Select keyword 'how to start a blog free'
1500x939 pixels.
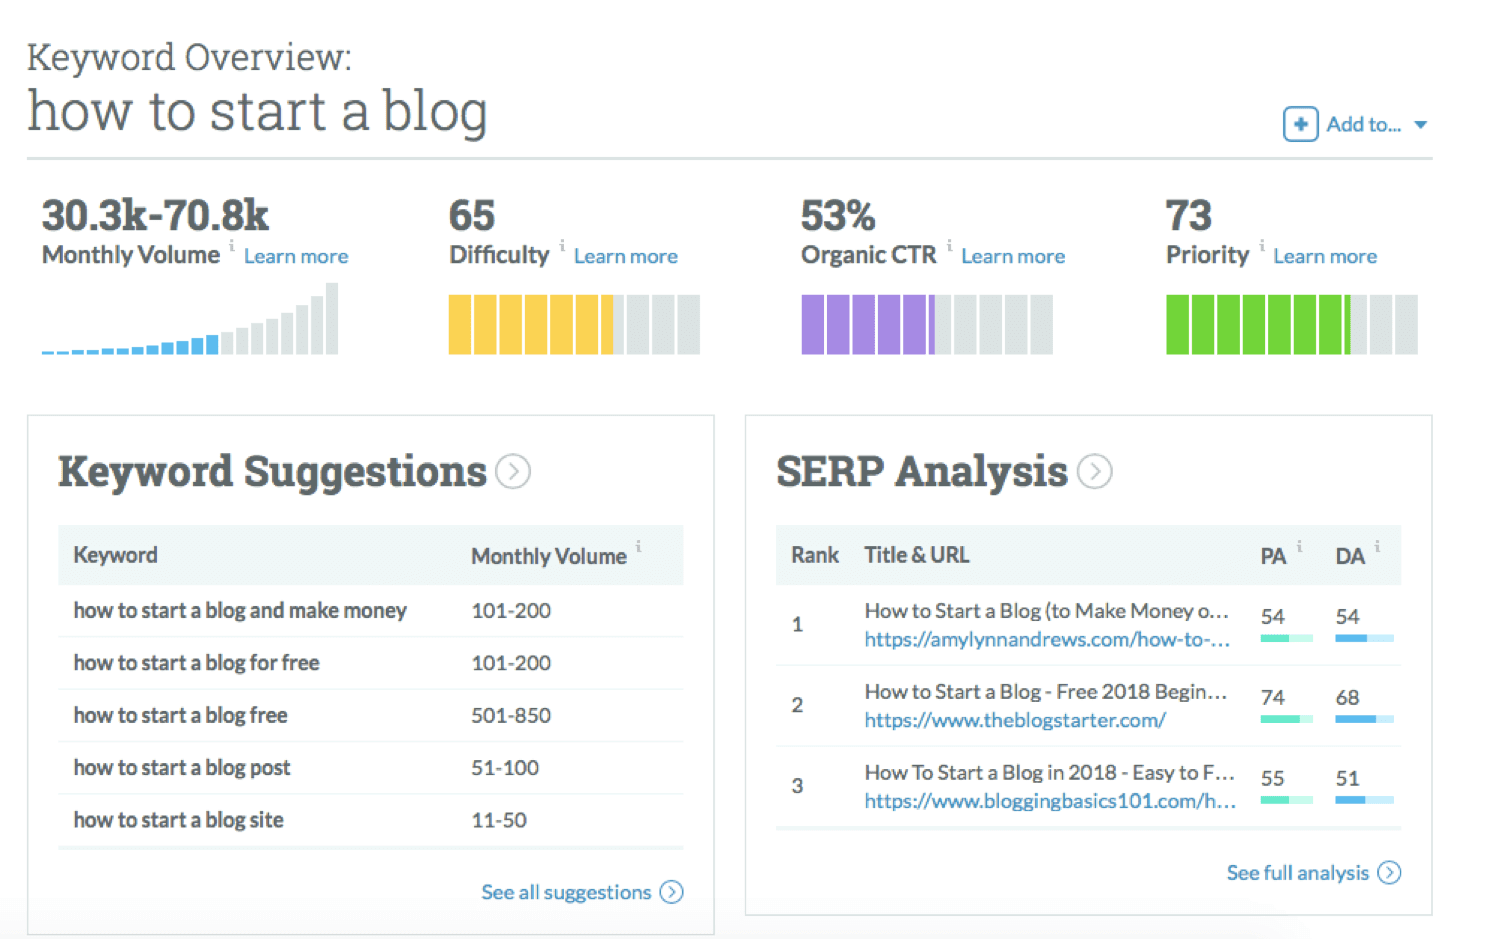tap(180, 715)
